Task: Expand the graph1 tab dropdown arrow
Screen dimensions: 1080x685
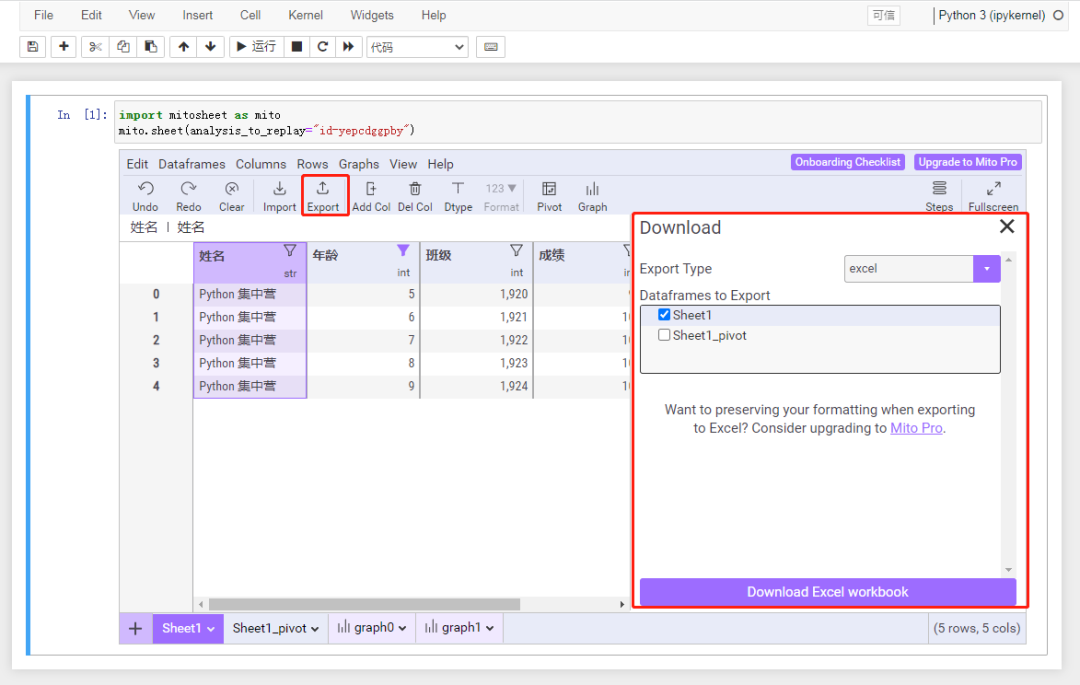Action: click(490, 629)
